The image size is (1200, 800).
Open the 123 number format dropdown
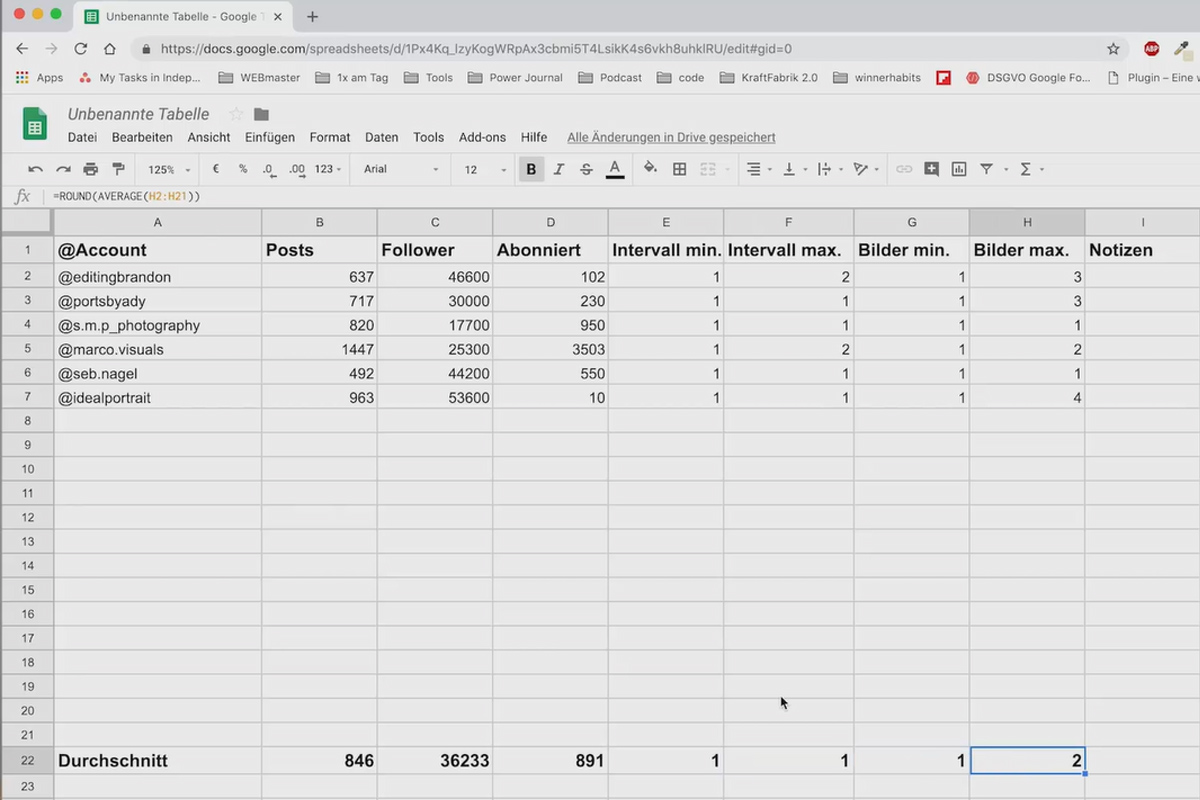pyautogui.click(x=328, y=169)
